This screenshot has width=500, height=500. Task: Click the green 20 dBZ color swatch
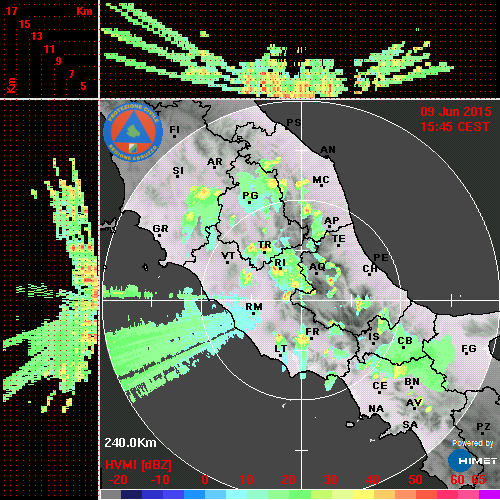pos(300,494)
